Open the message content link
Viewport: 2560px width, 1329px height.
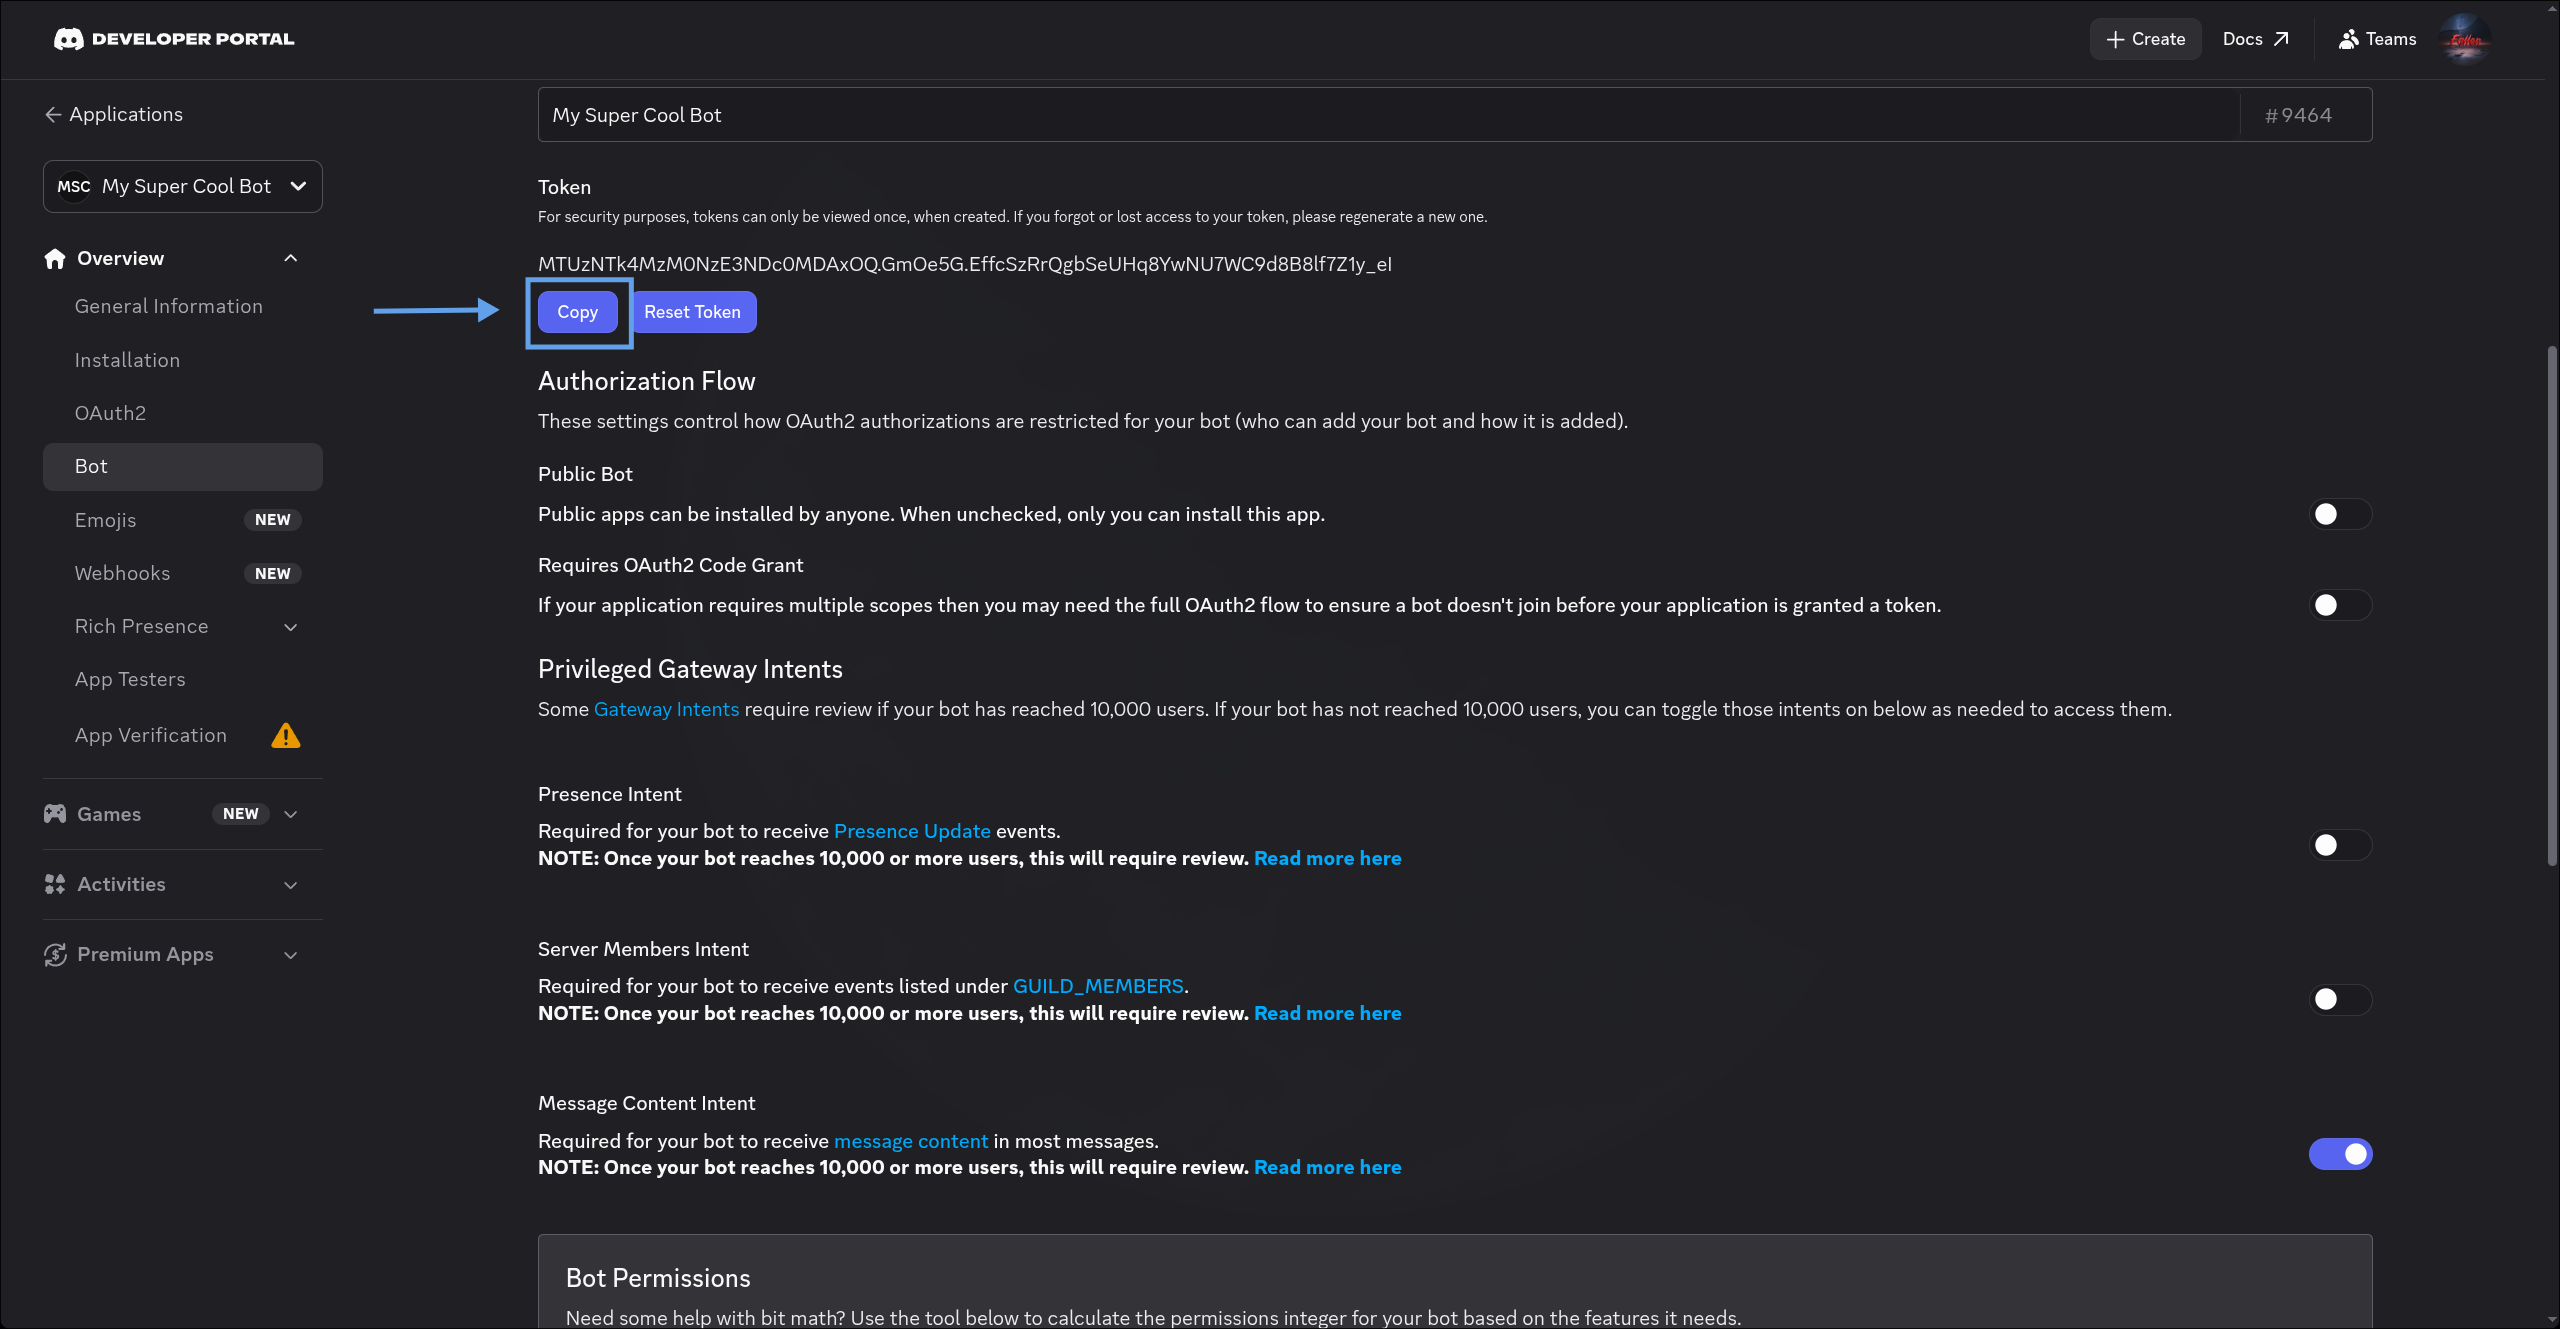pos(911,1141)
